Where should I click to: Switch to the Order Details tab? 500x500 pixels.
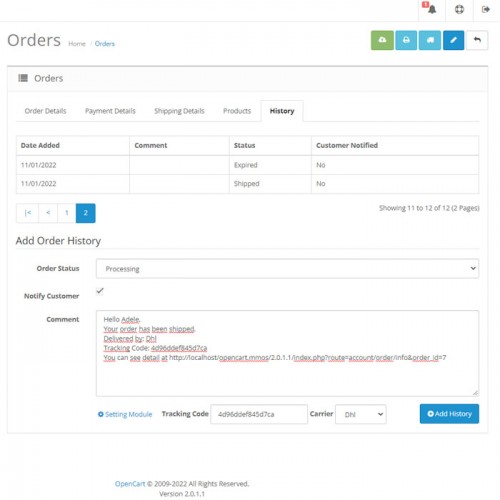[x=45, y=111]
